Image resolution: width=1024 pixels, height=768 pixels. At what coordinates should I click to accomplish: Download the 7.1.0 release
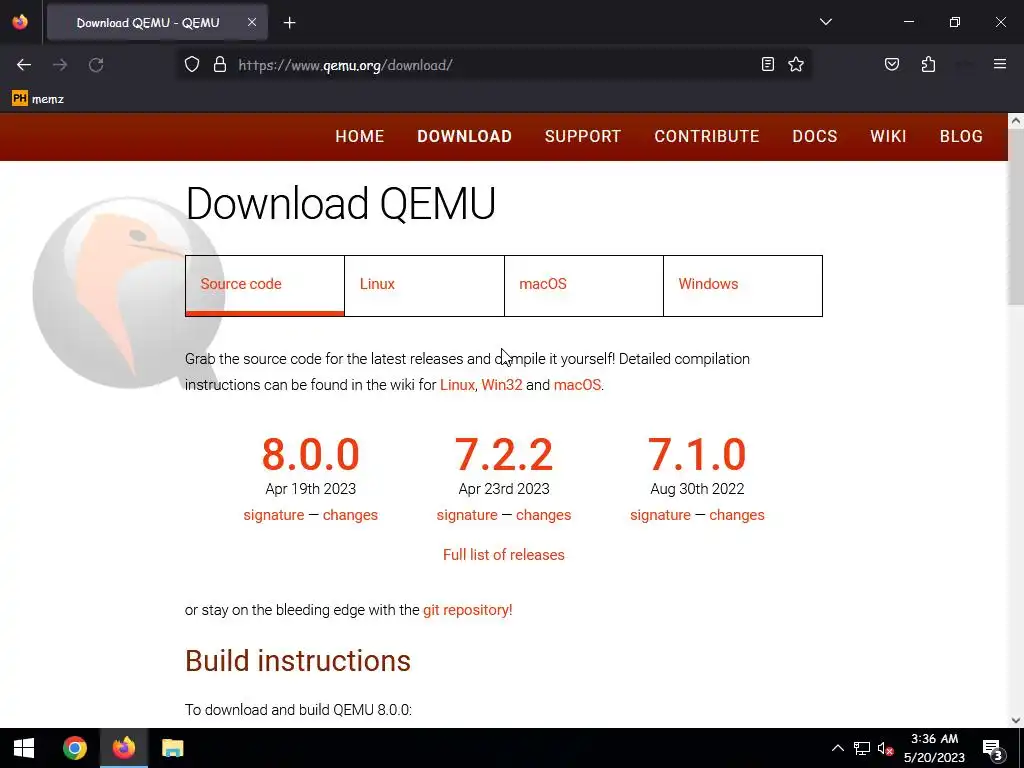tap(697, 455)
